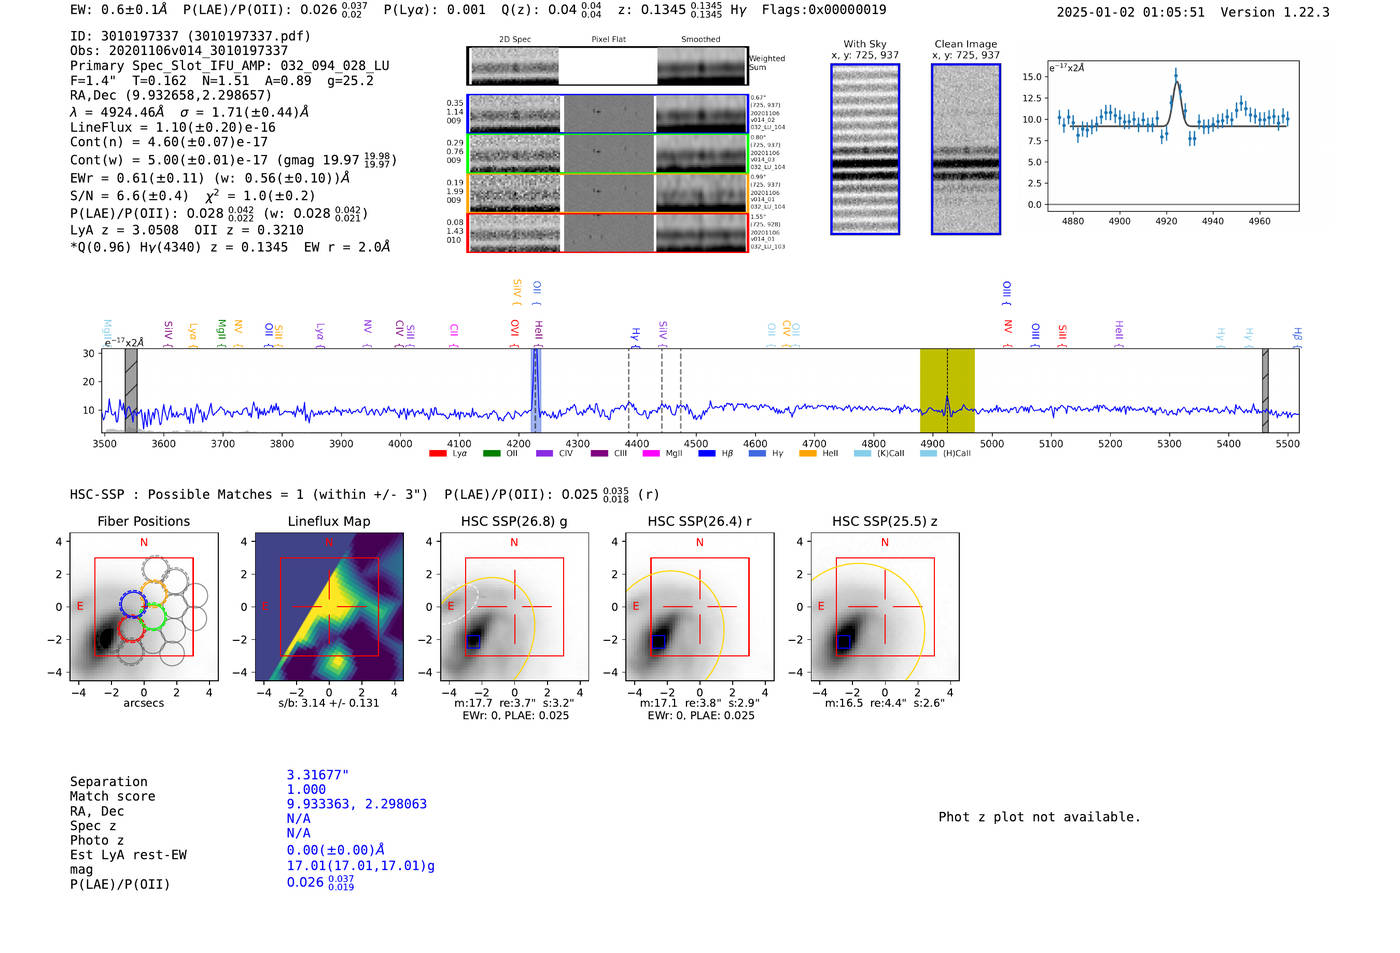Click the (K)CaII legend swatch
The height and width of the screenshot is (953, 1400).
862,453
